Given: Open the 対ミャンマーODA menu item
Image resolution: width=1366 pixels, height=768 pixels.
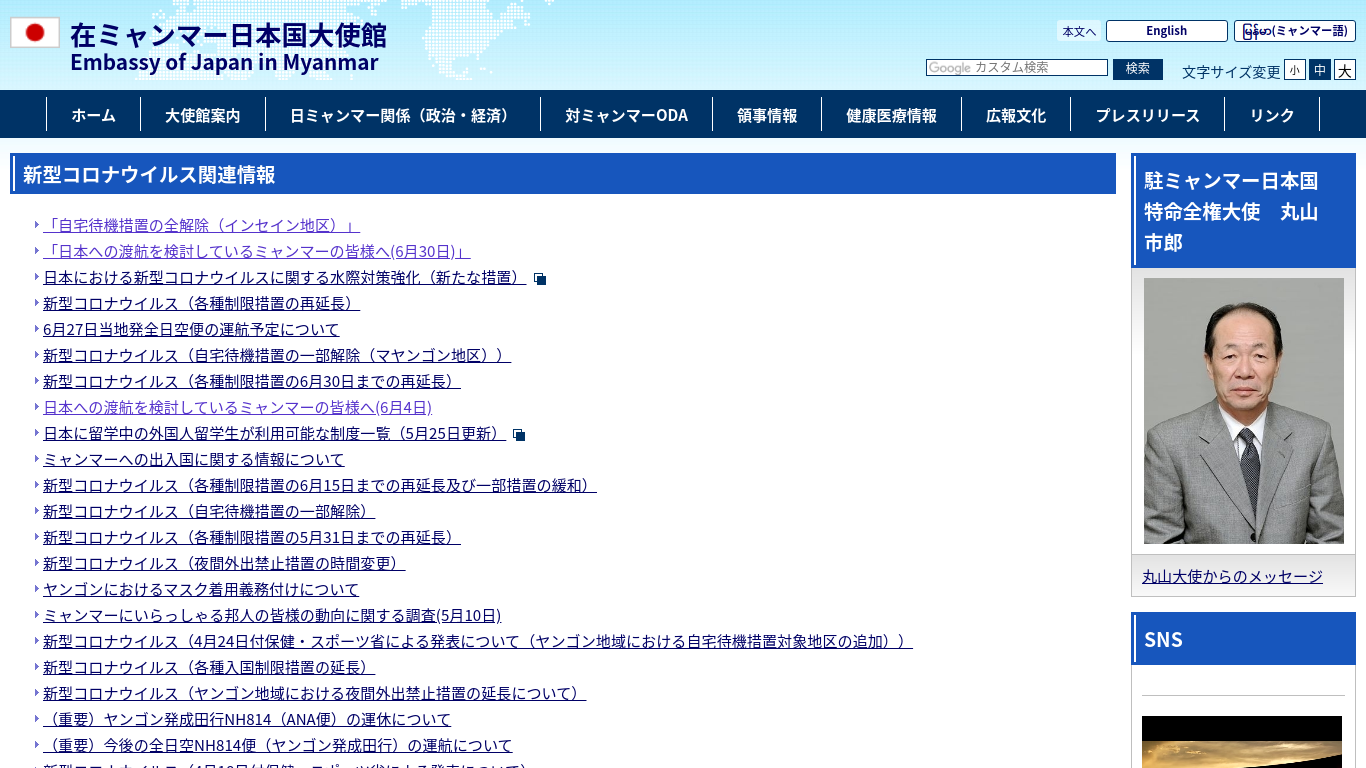Looking at the screenshot, I should [626, 115].
